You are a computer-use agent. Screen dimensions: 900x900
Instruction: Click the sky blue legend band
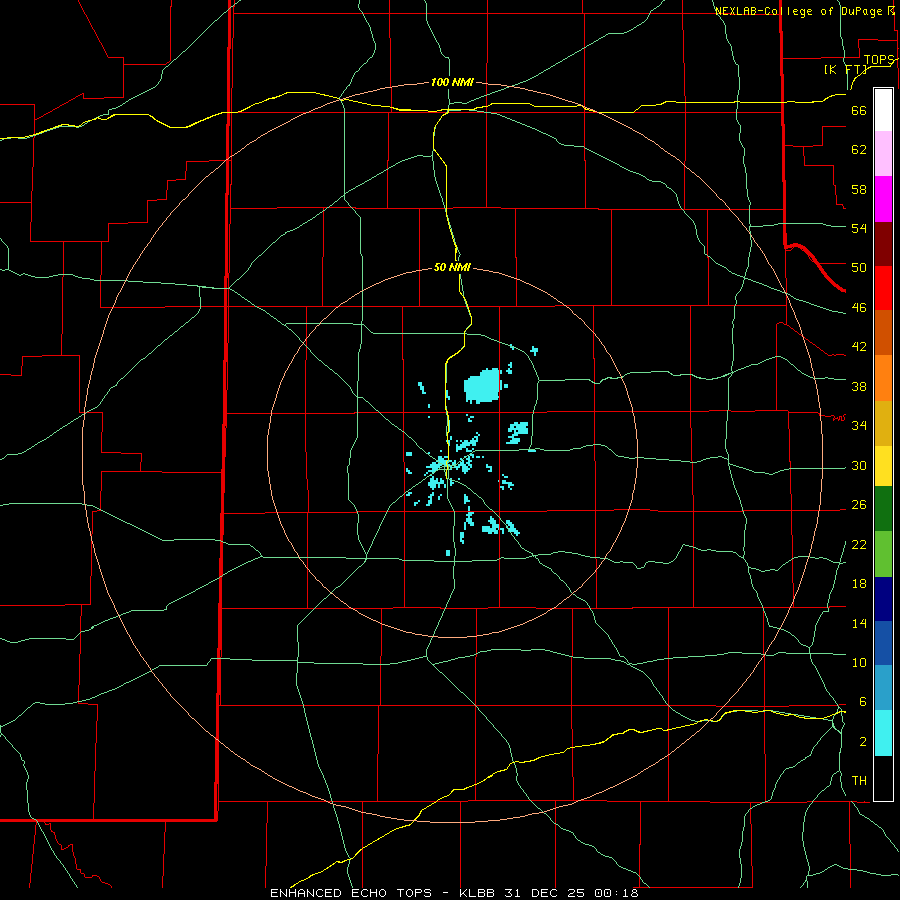point(883,688)
